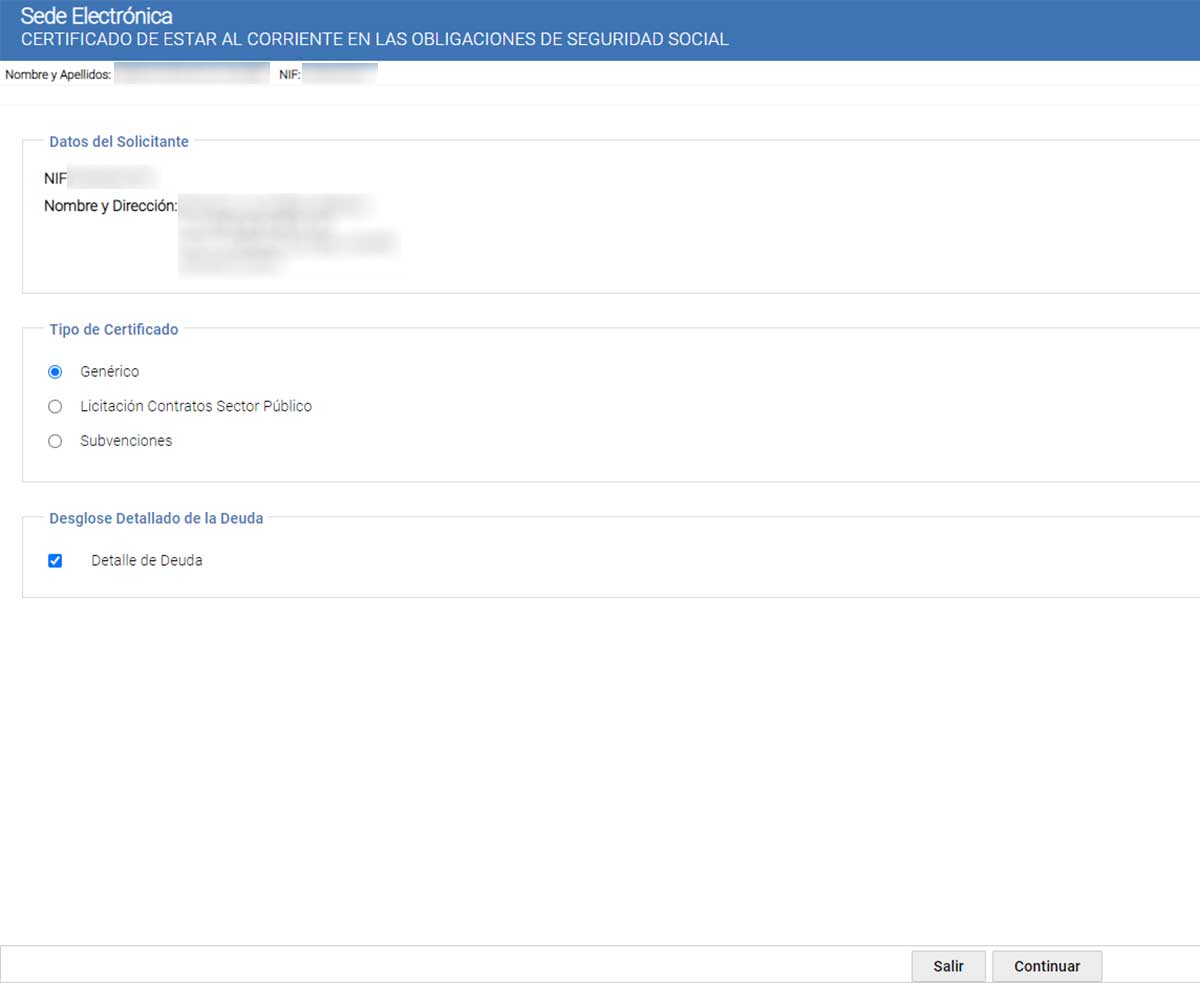The image size is (1200, 983).
Task: Choose the Licitación Contratos Sector Público radio option
Action: [55, 407]
